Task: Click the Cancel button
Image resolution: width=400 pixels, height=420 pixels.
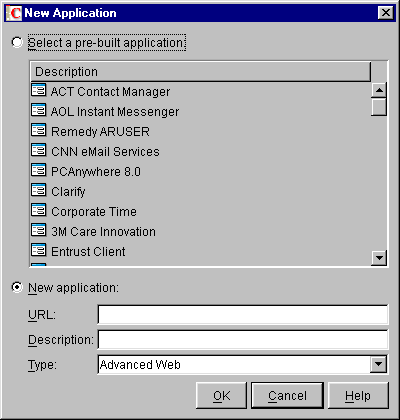Action: point(287,396)
